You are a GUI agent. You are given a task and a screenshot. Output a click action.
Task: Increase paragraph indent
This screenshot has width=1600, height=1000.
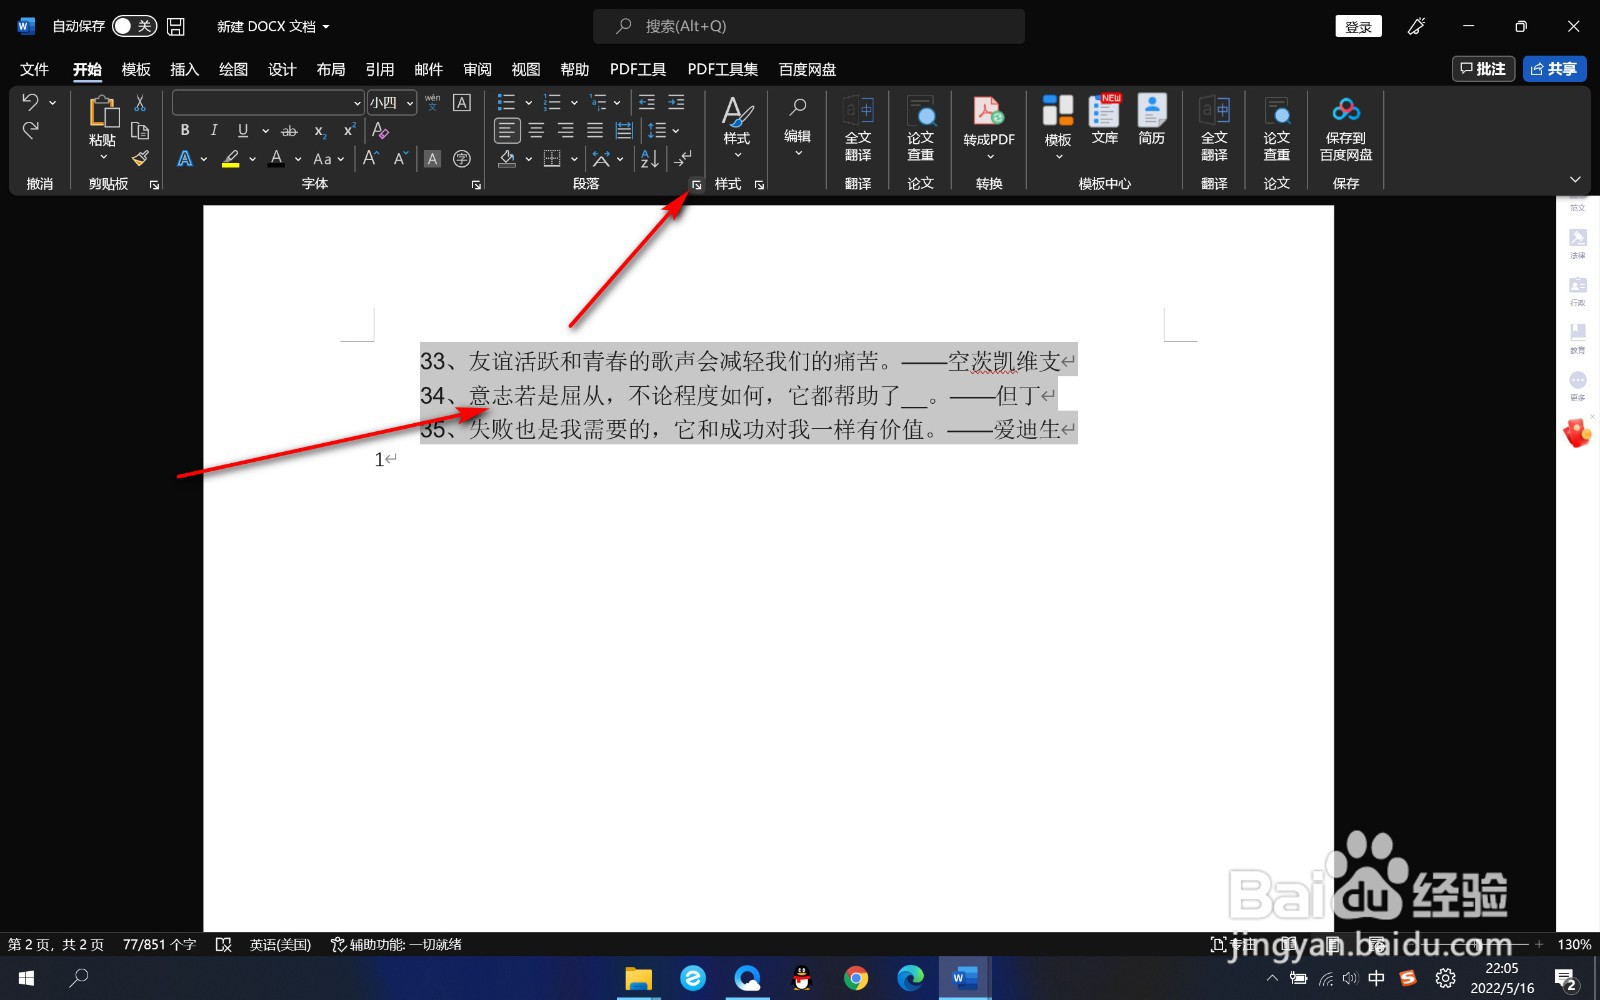coord(677,102)
